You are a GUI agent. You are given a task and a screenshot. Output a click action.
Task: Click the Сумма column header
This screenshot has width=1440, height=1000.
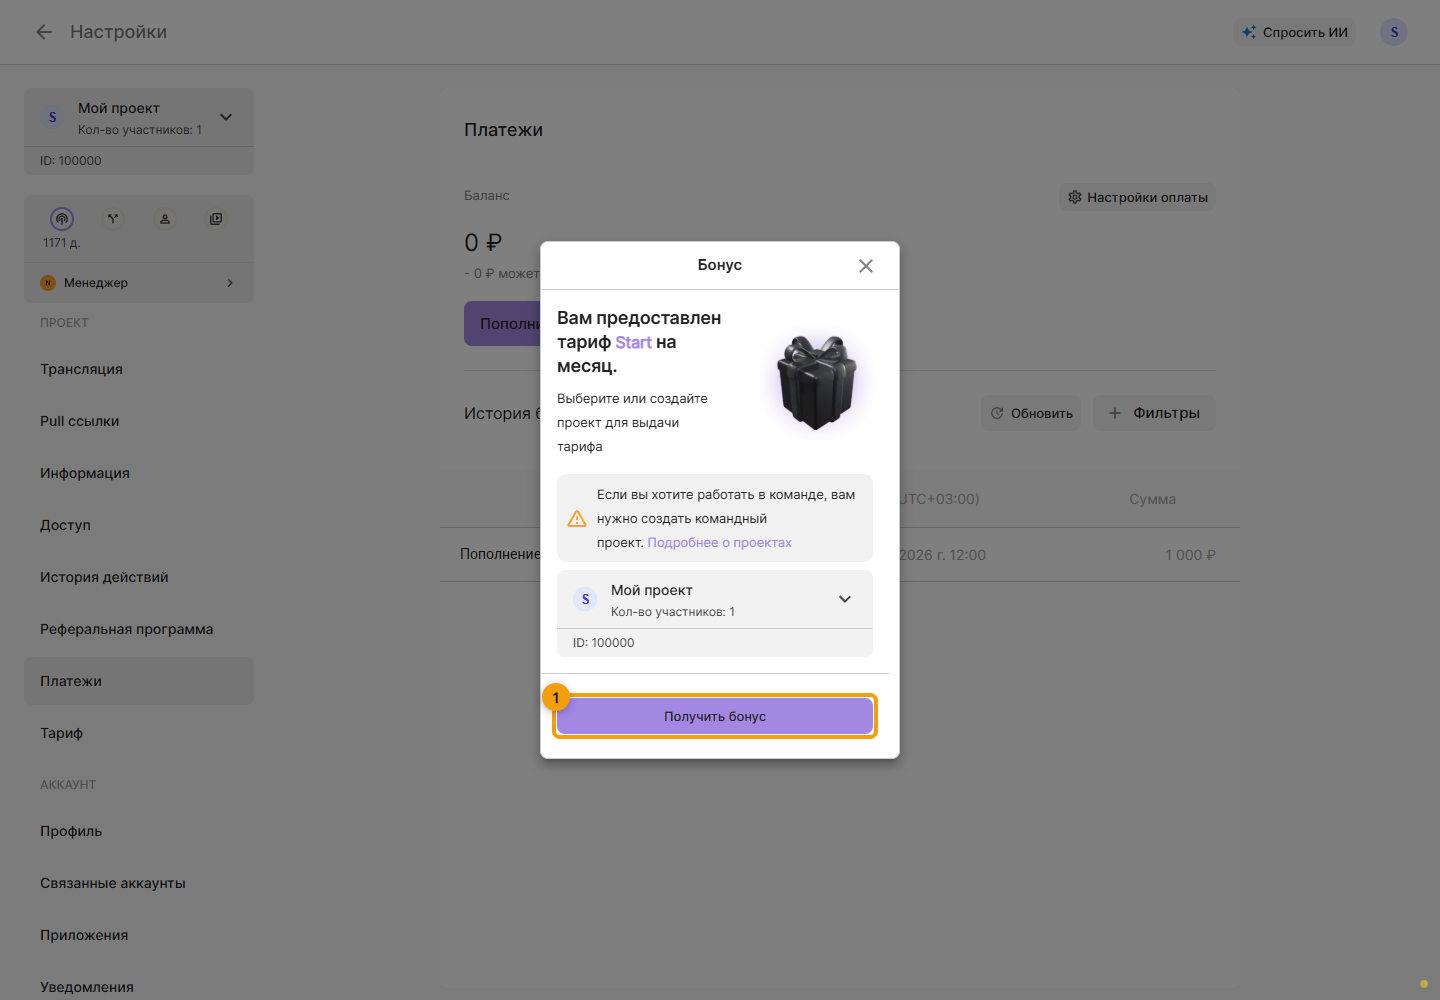click(x=1152, y=499)
